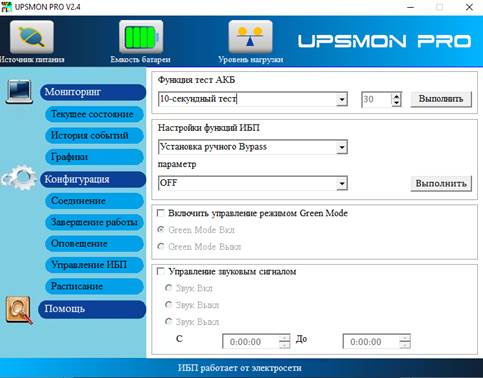Select the first Звук Выкл radio button

[169, 305]
